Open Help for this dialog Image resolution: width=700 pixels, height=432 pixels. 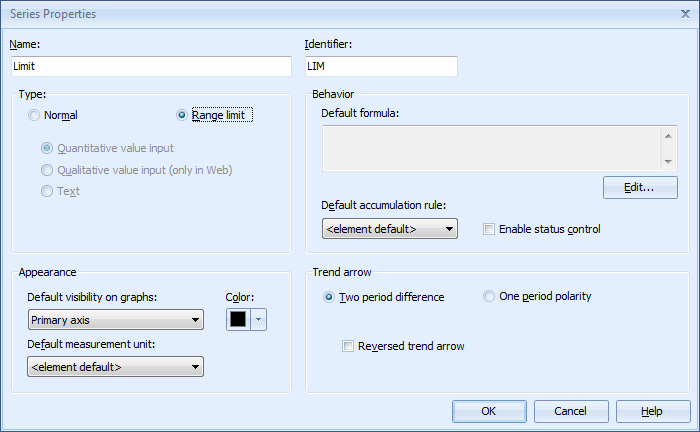[653, 411]
